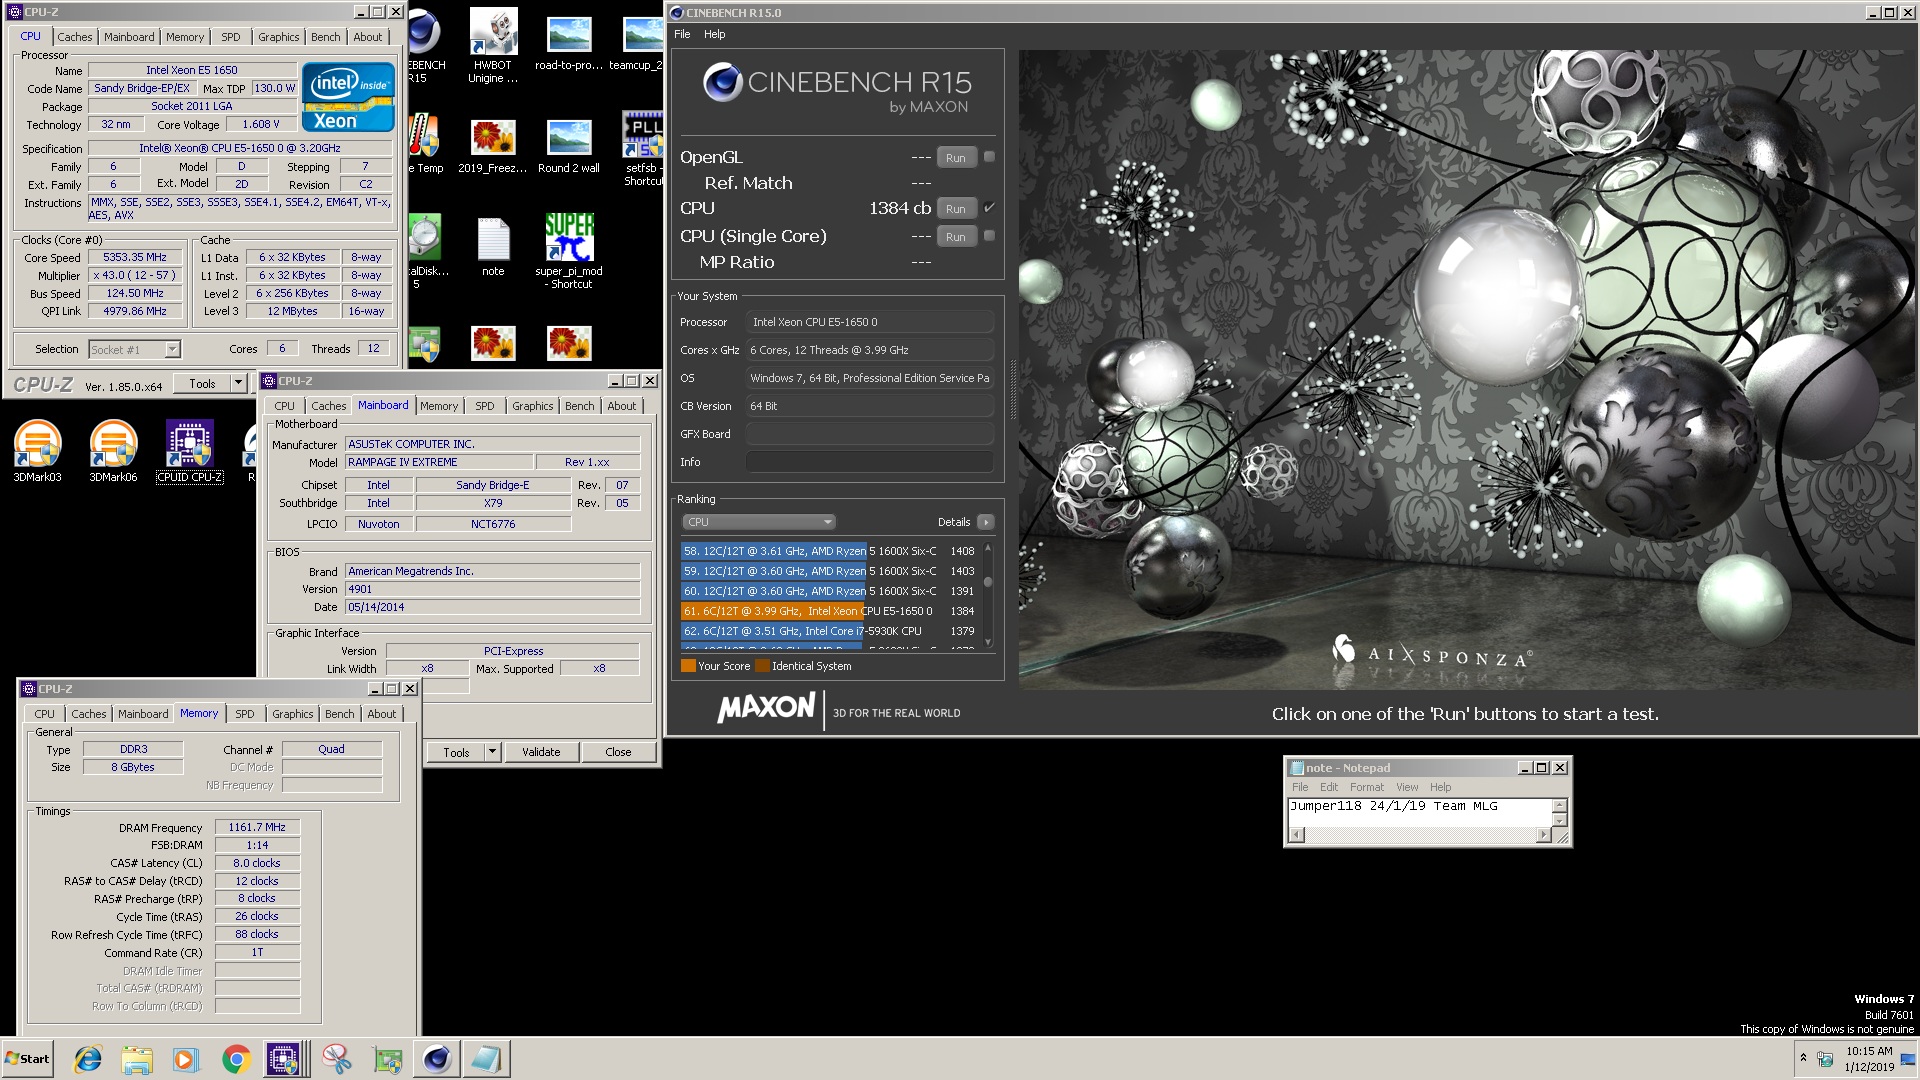Toggle the OpenGL test checkbox in Cinebench

click(989, 157)
